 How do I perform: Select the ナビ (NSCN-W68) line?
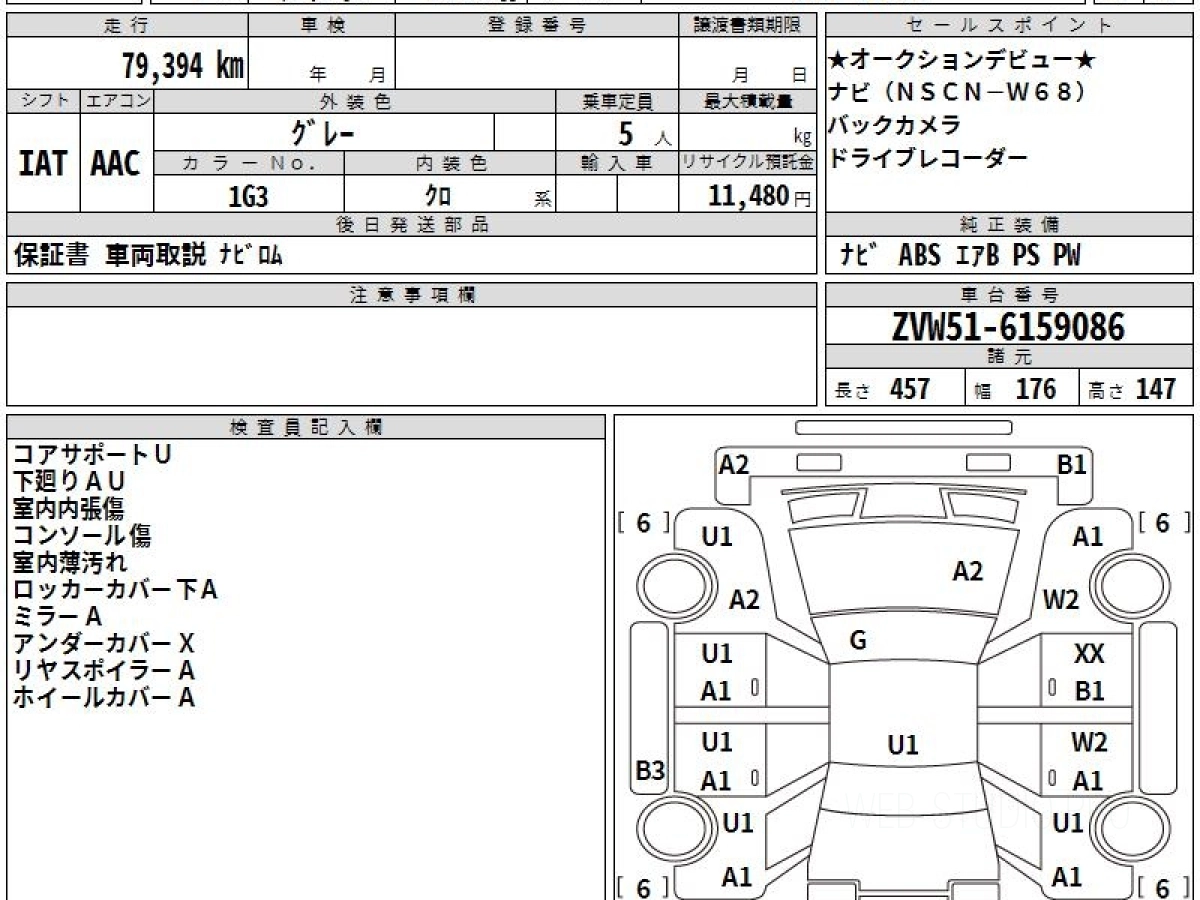click(958, 93)
